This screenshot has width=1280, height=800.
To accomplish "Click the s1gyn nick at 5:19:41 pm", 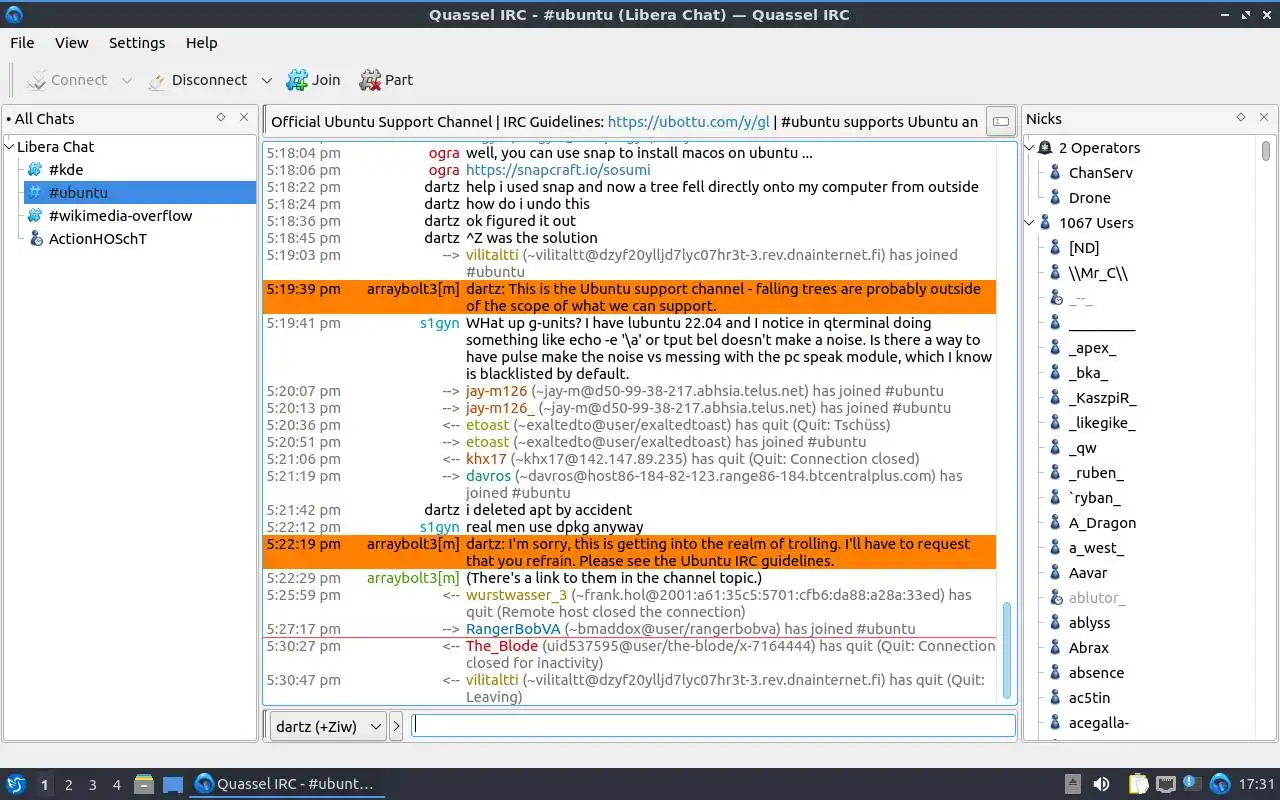I will tap(440, 323).
